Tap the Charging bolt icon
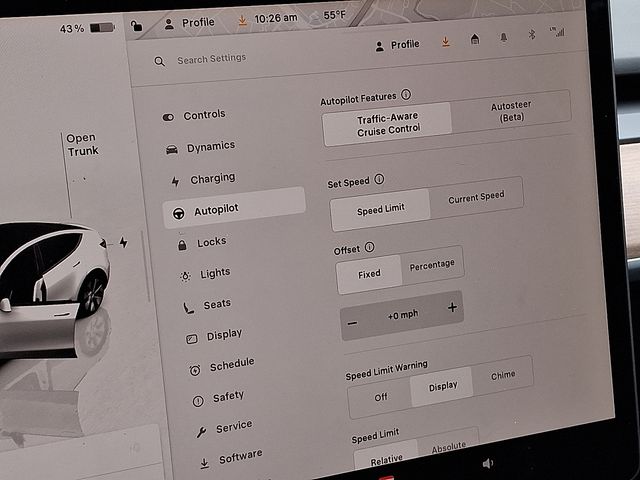Image resolution: width=640 pixels, height=480 pixels. [x=176, y=182]
